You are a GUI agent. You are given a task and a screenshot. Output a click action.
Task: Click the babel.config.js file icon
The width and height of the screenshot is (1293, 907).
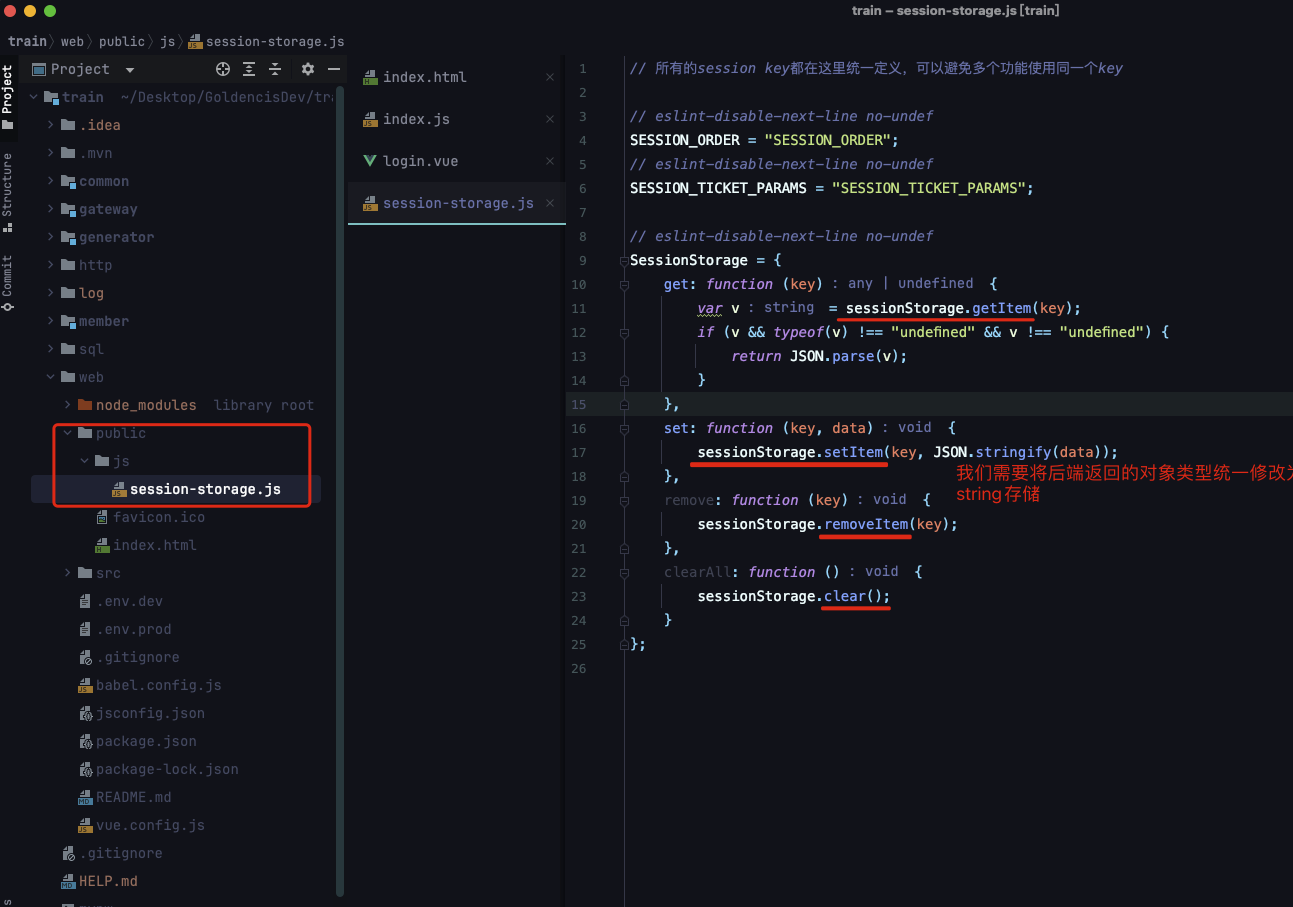[86, 685]
